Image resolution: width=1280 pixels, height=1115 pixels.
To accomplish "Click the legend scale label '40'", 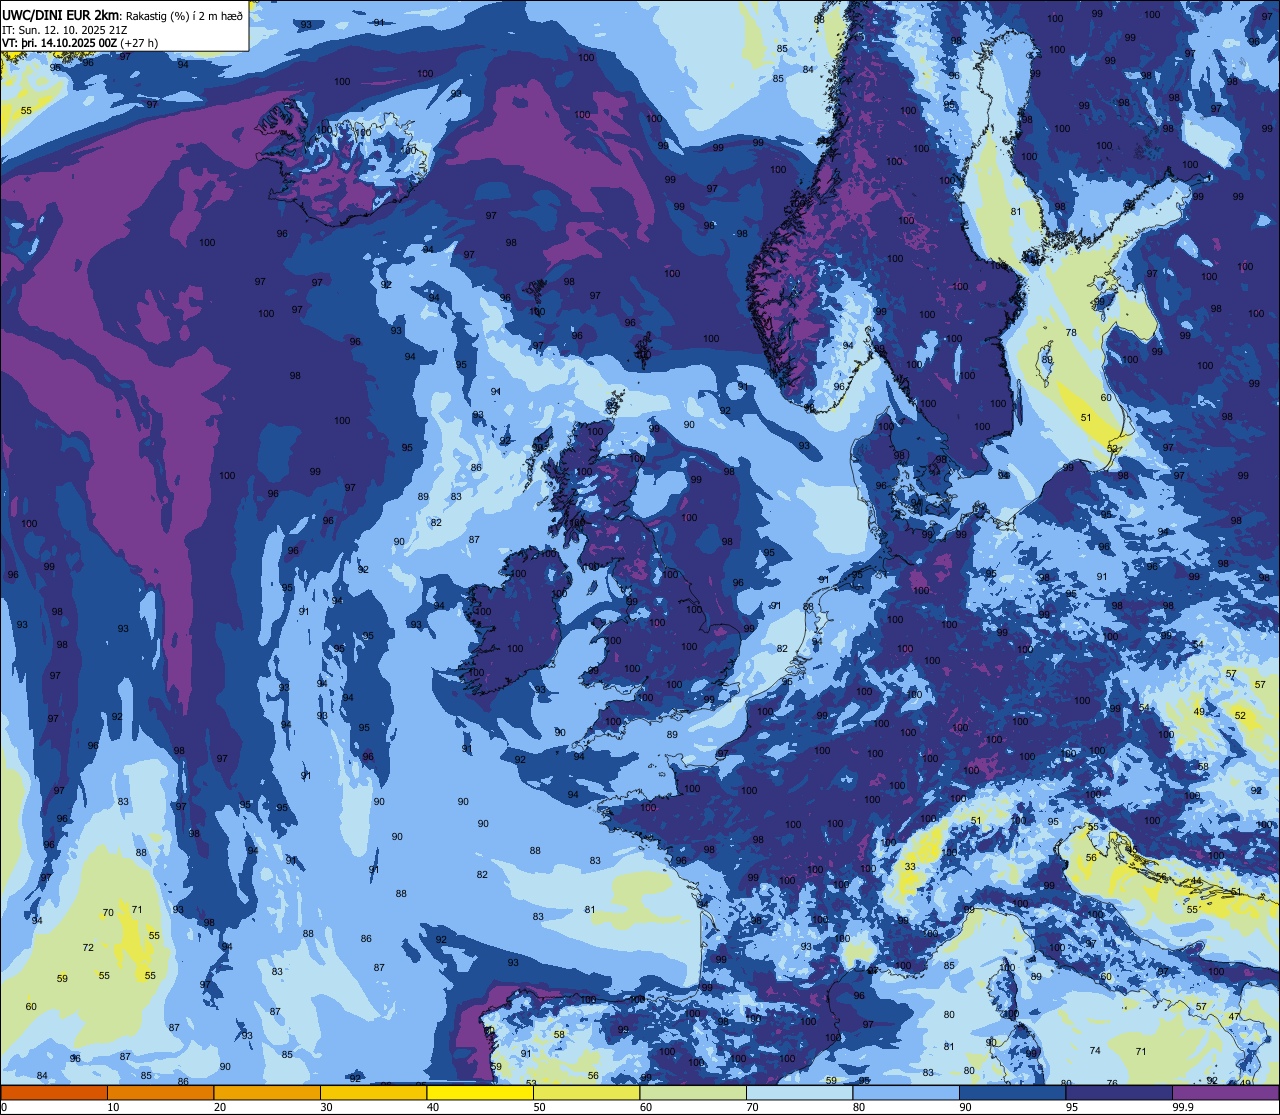I will tap(433, 1107).
